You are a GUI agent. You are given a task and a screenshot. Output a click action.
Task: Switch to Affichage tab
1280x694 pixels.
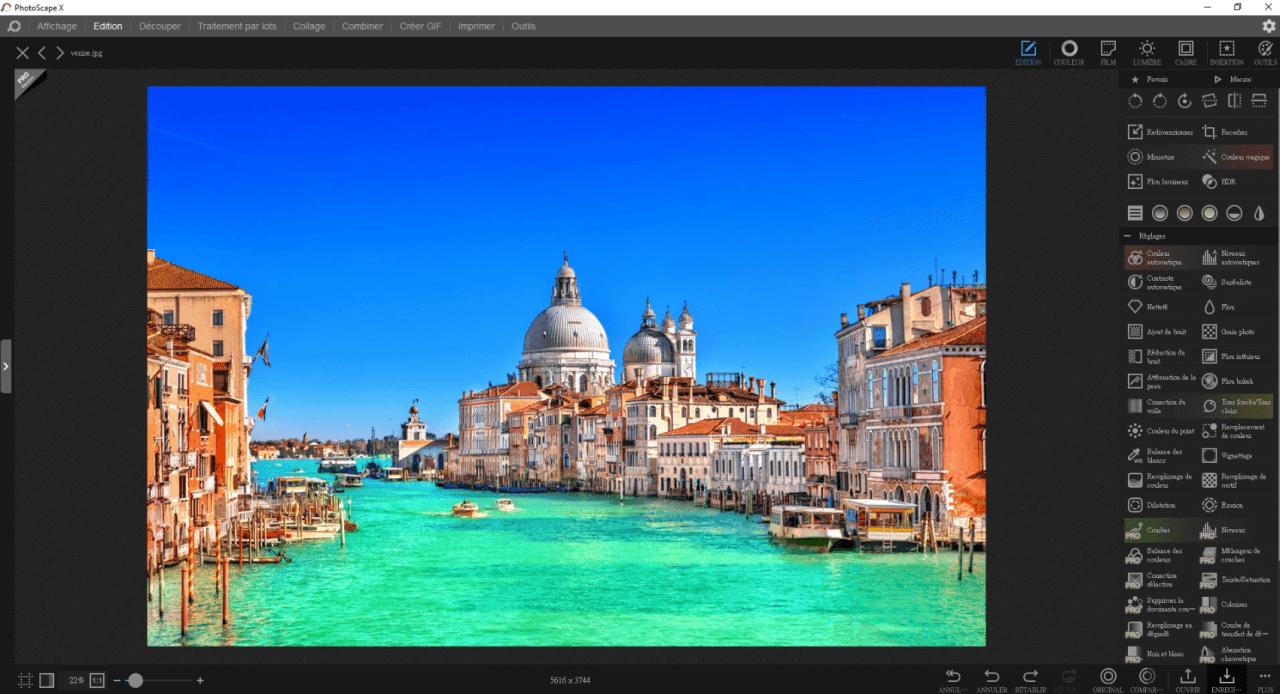[57, 26]
